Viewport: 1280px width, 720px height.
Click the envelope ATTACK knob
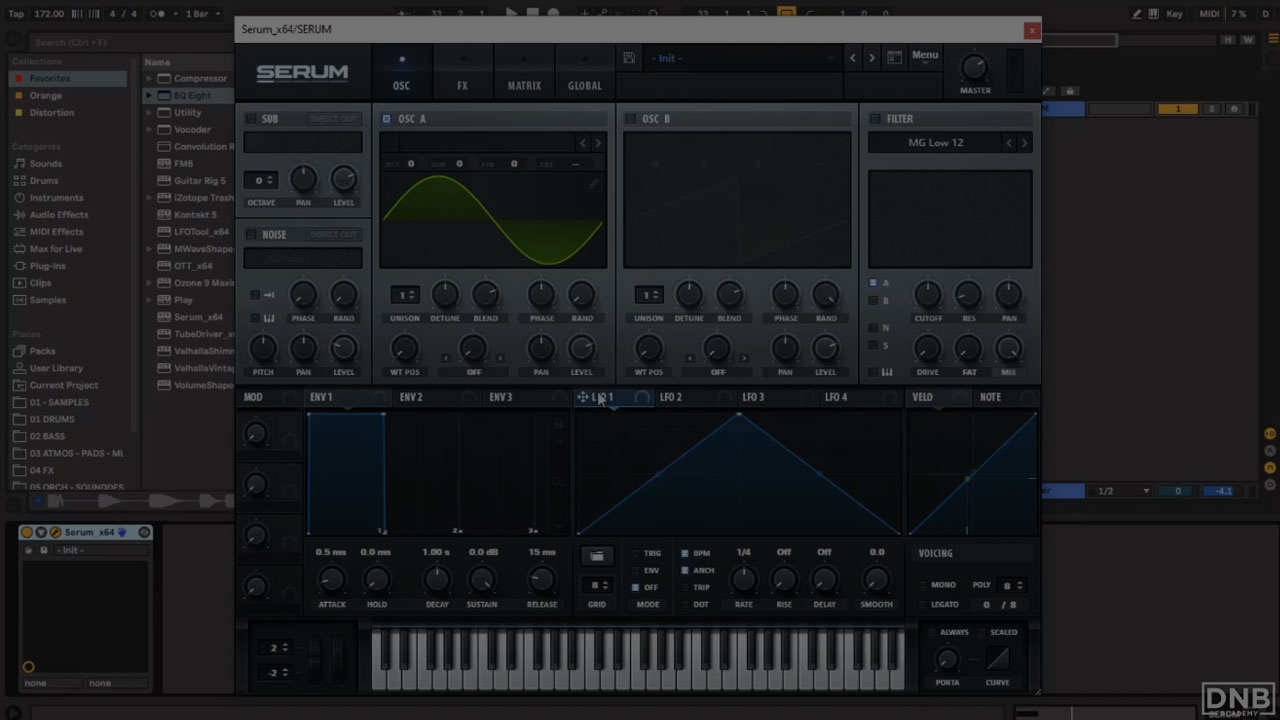tap(331, 579)
